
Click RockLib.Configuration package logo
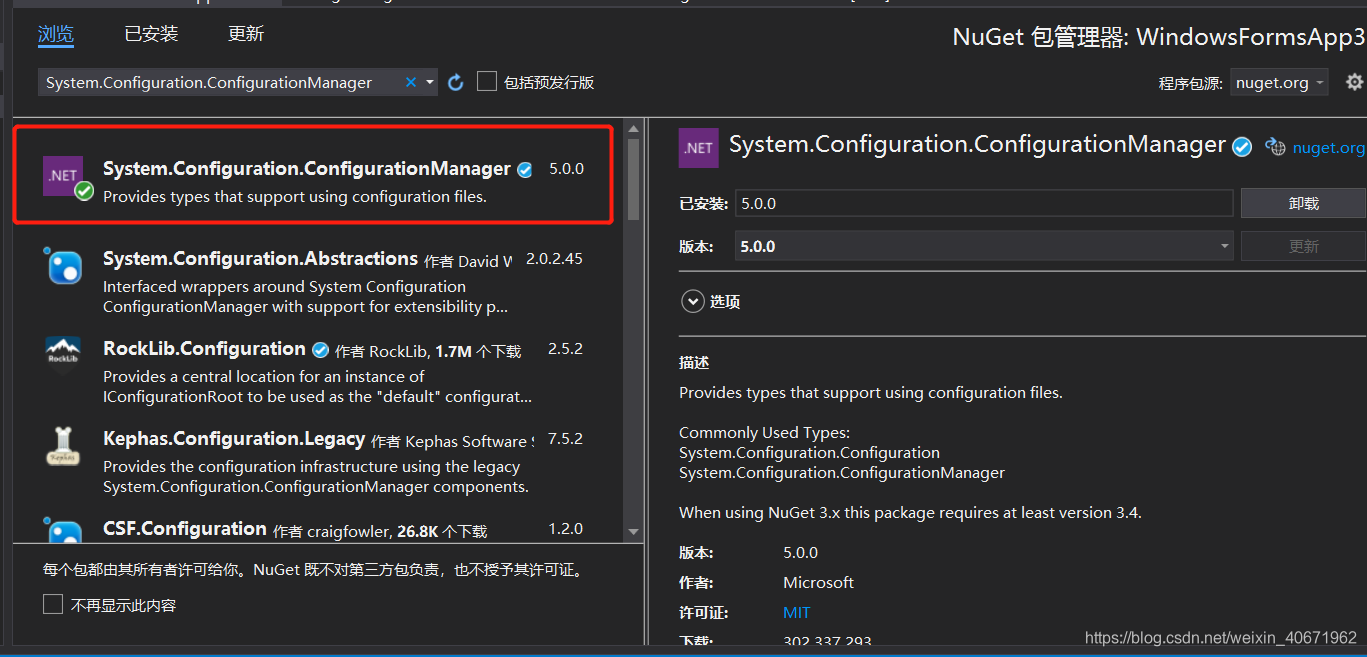63,355
